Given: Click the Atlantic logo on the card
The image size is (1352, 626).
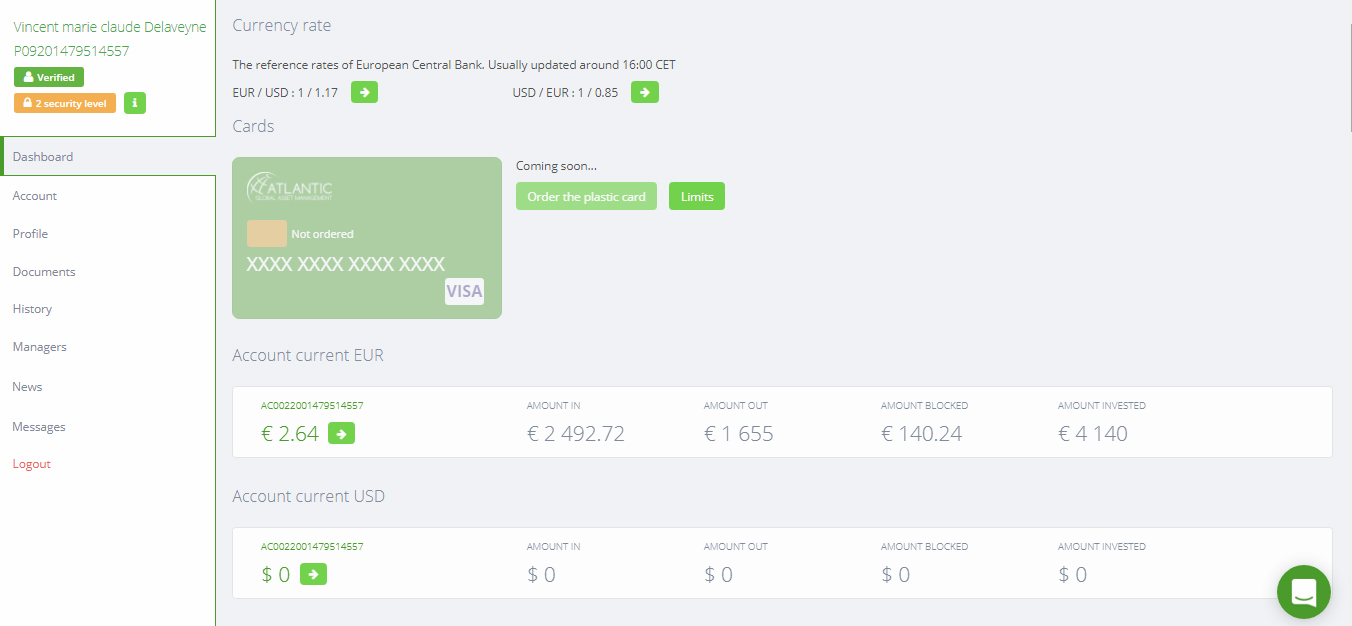Looking at the screenshot, I should point(290,187).
